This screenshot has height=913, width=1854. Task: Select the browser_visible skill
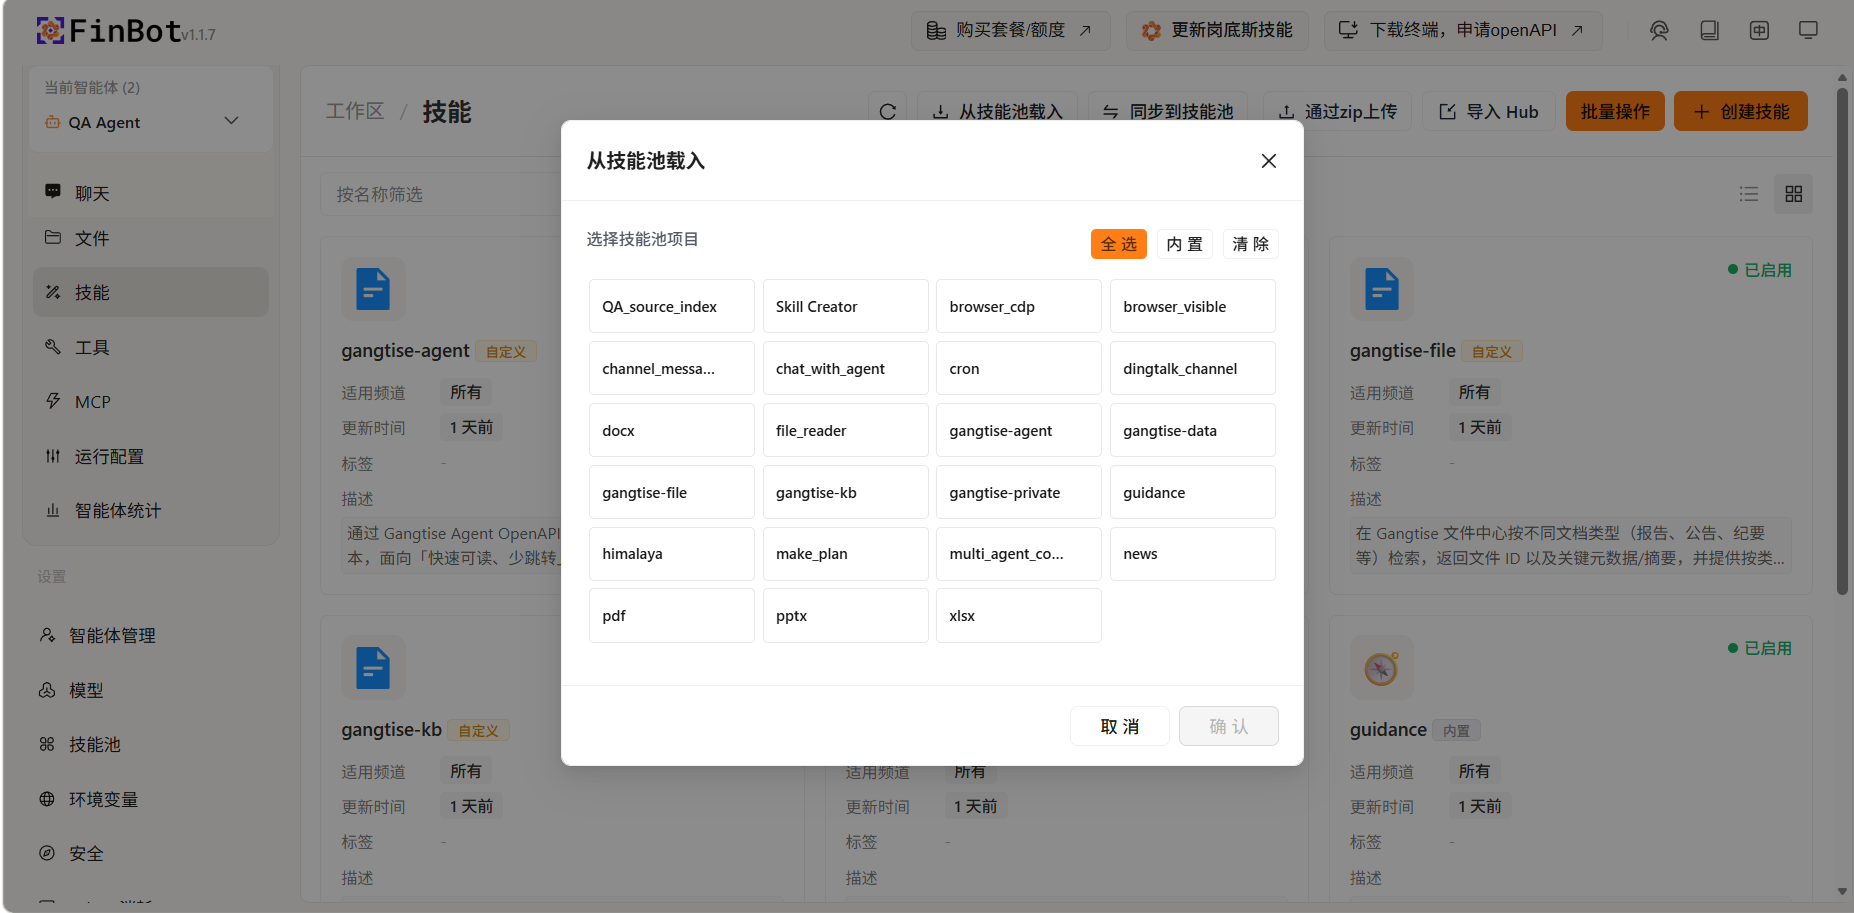1193,306
